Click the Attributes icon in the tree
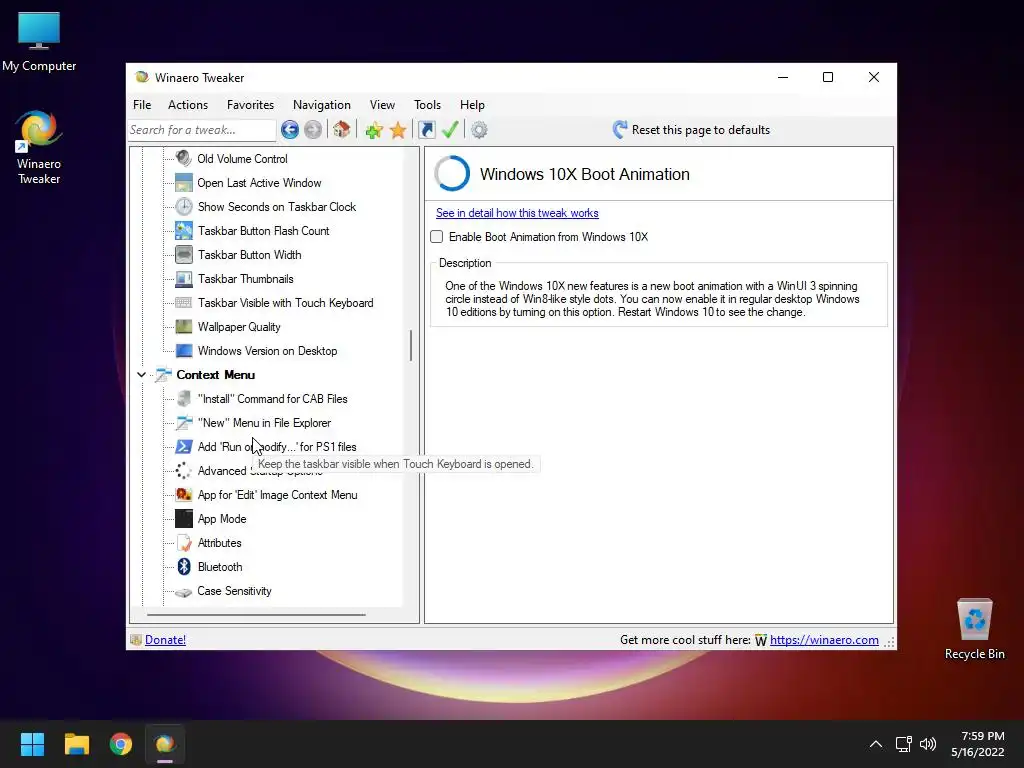1024x768 pixels. click(184, 543)
